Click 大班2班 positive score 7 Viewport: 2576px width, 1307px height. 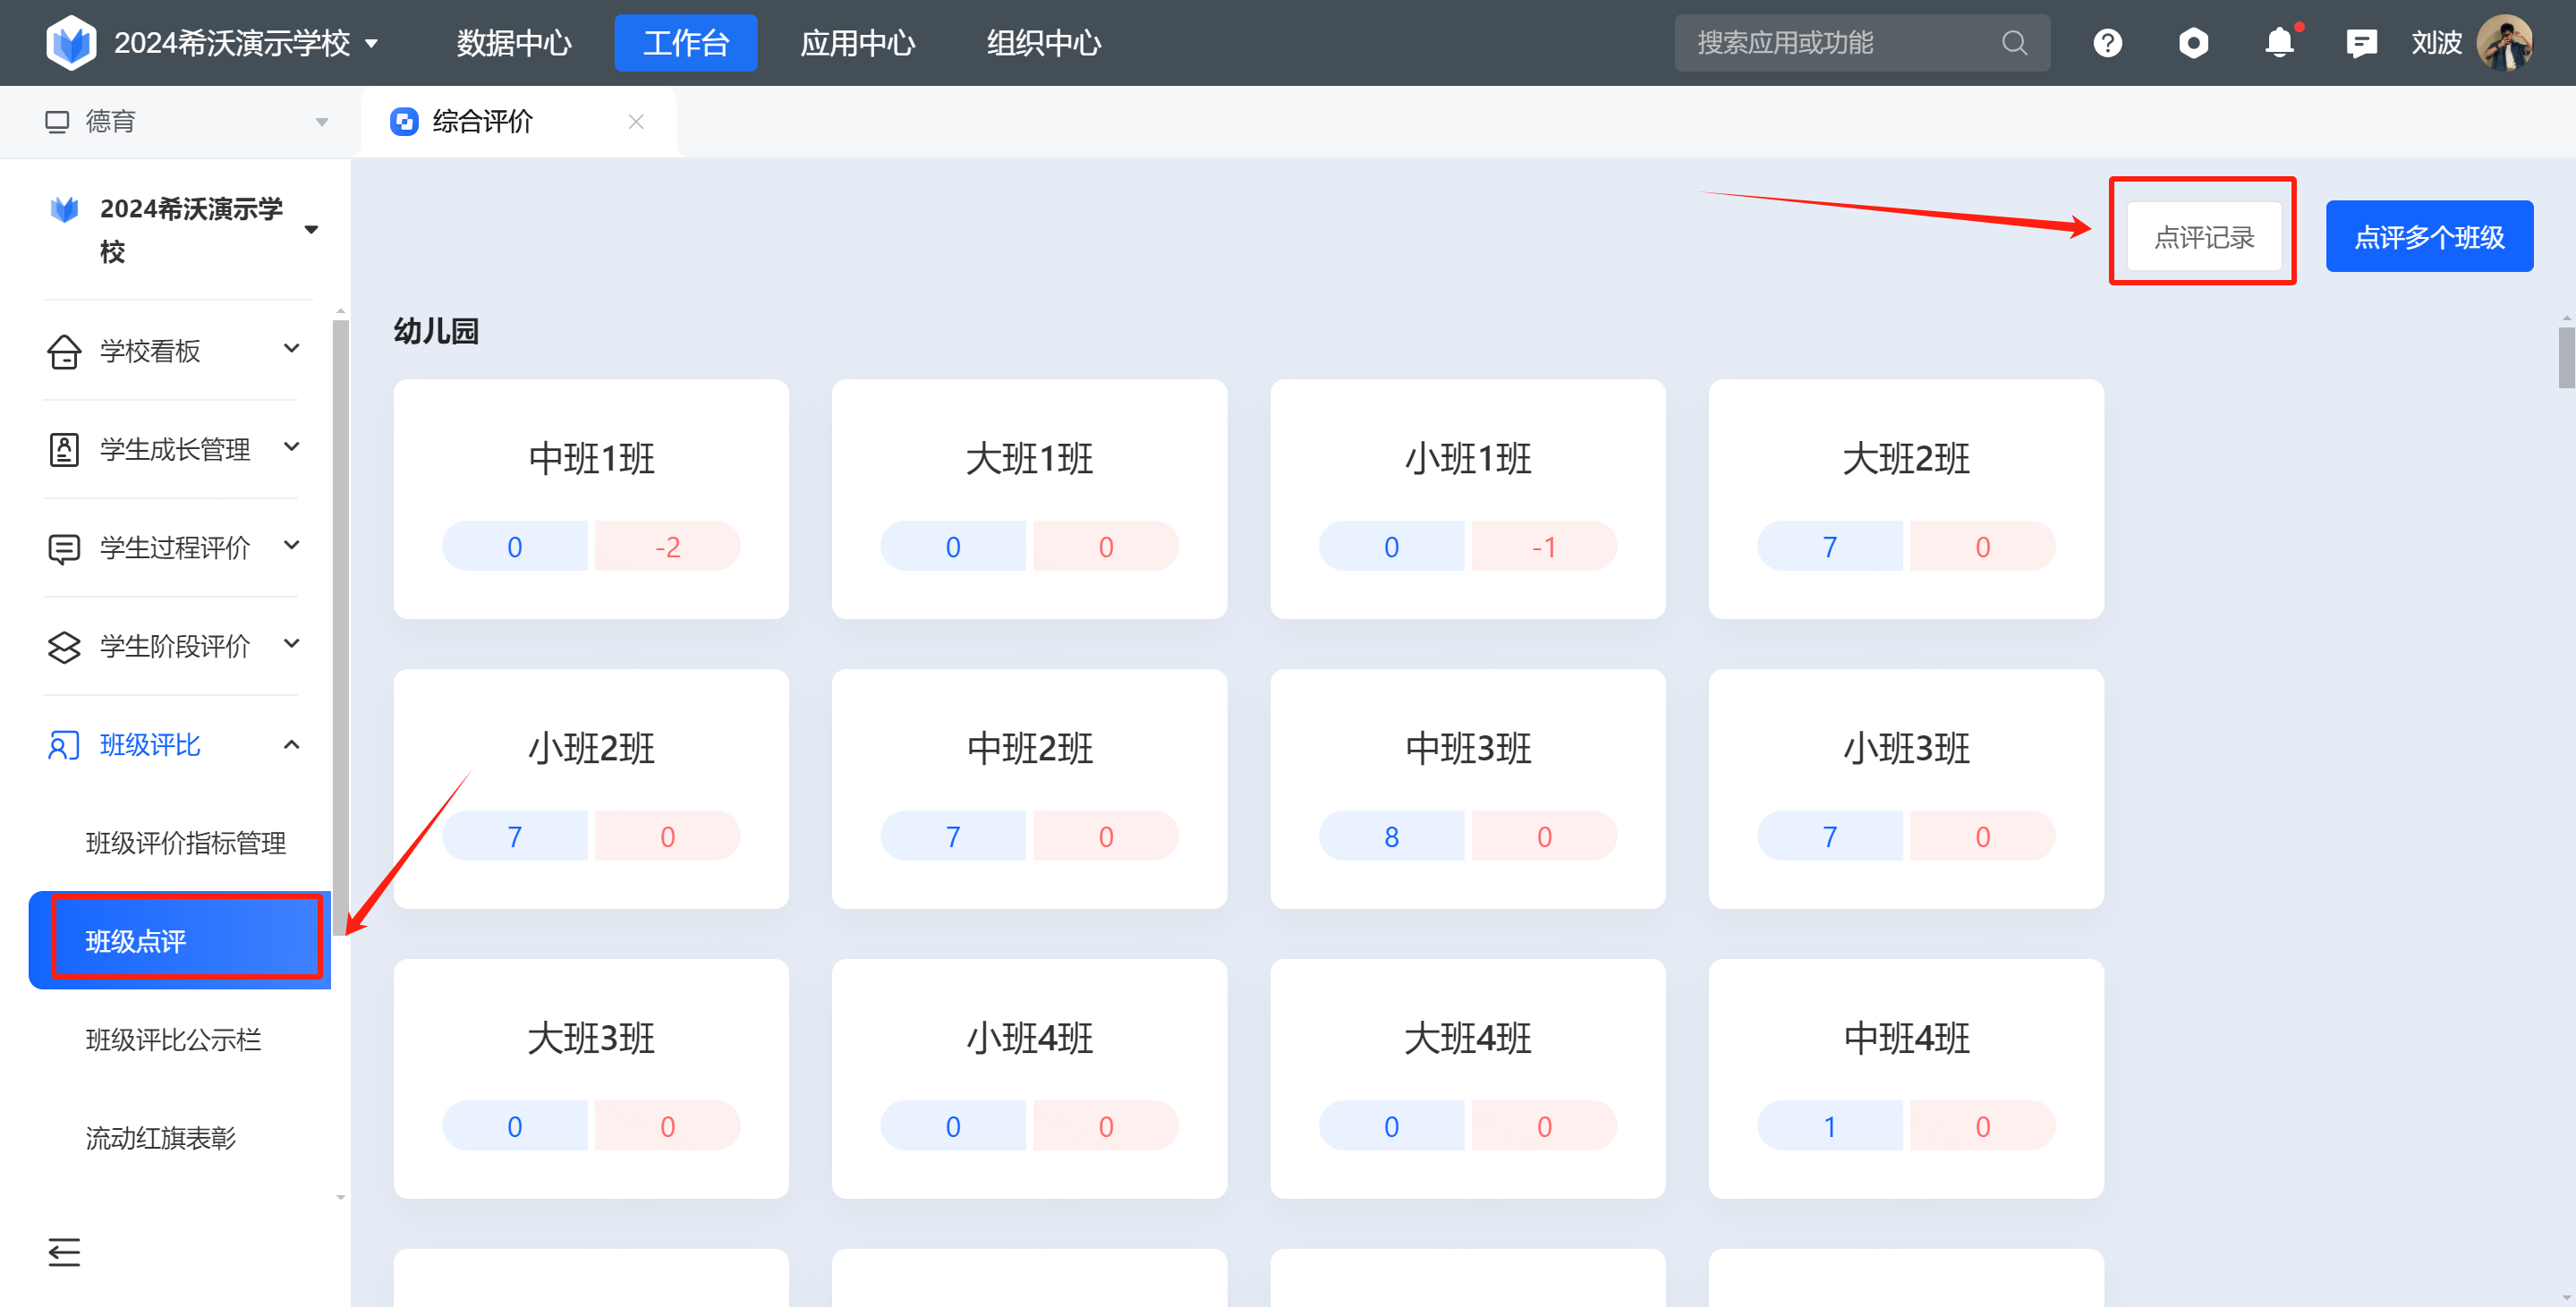[x=1830, y=547]
